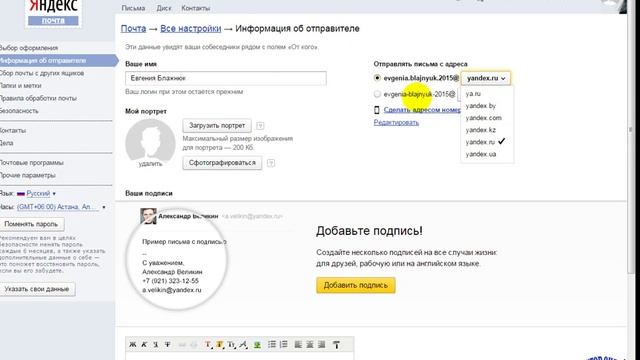Open the text color picker
This screenshot has width=640, height=360.
point(208,344)
